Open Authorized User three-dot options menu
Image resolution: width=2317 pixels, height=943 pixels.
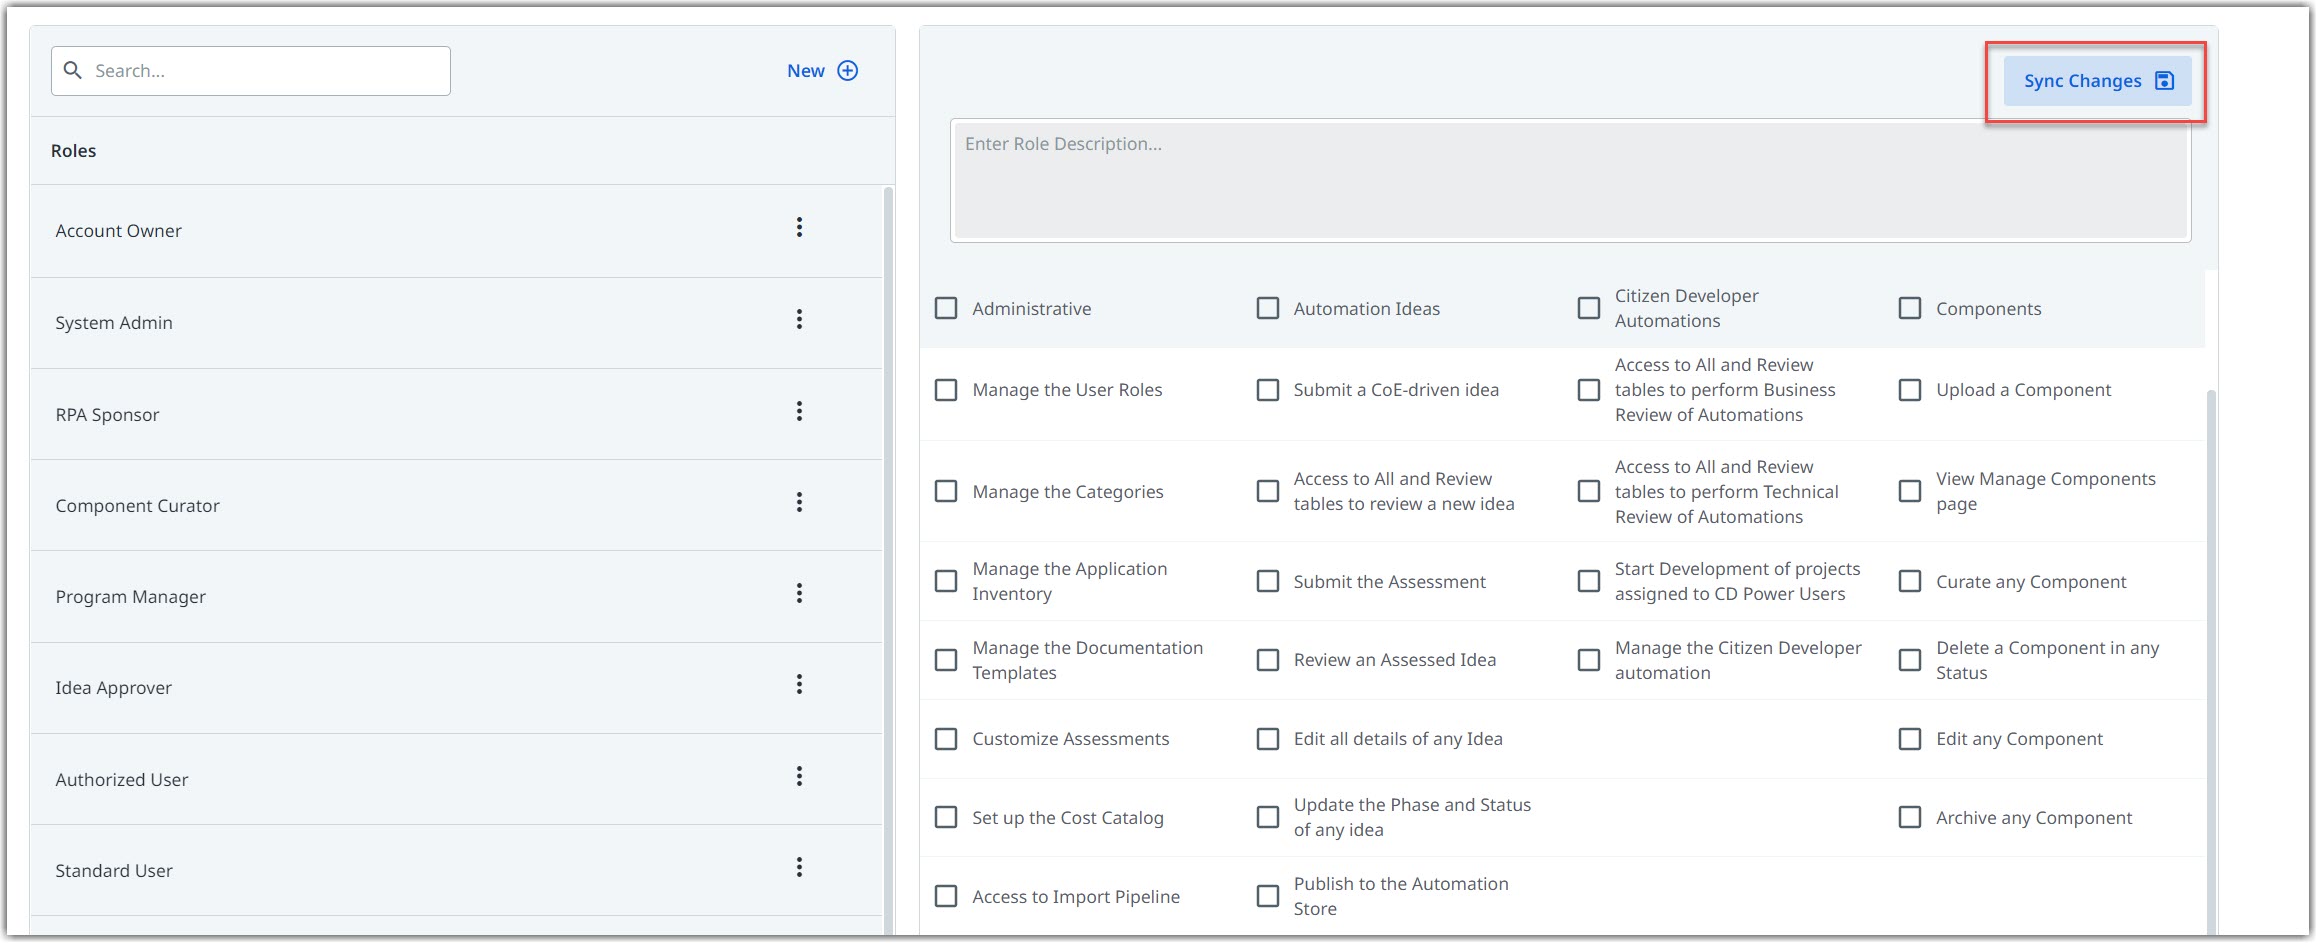[799, 777]
